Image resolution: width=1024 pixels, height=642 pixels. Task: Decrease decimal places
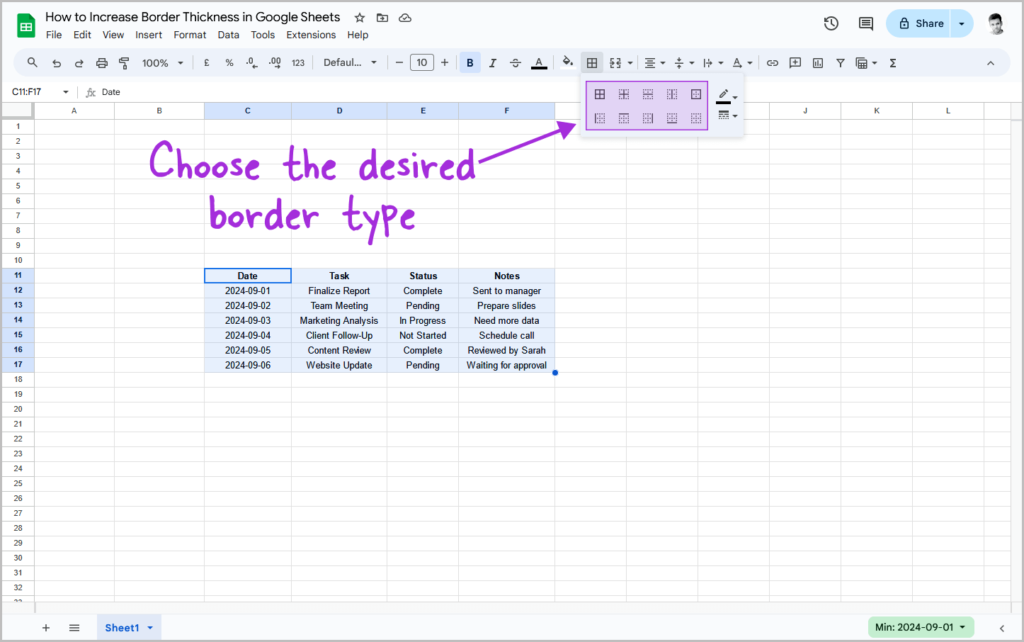click(251, 63)
